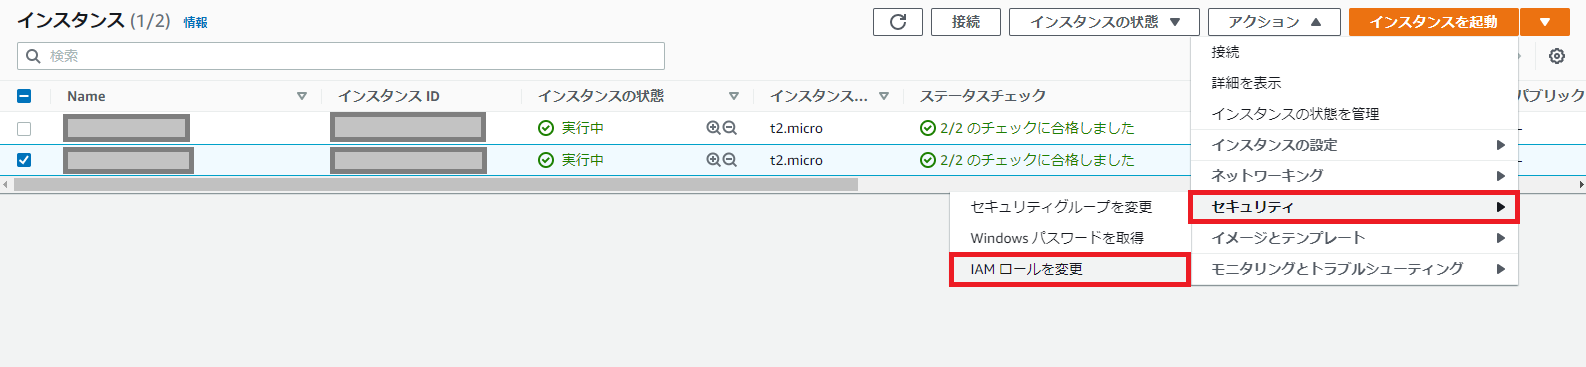Zoom in icon on selected second row
Viewport: 1586px width, 367px height.
pyautogui.click(x=713, y=160)
